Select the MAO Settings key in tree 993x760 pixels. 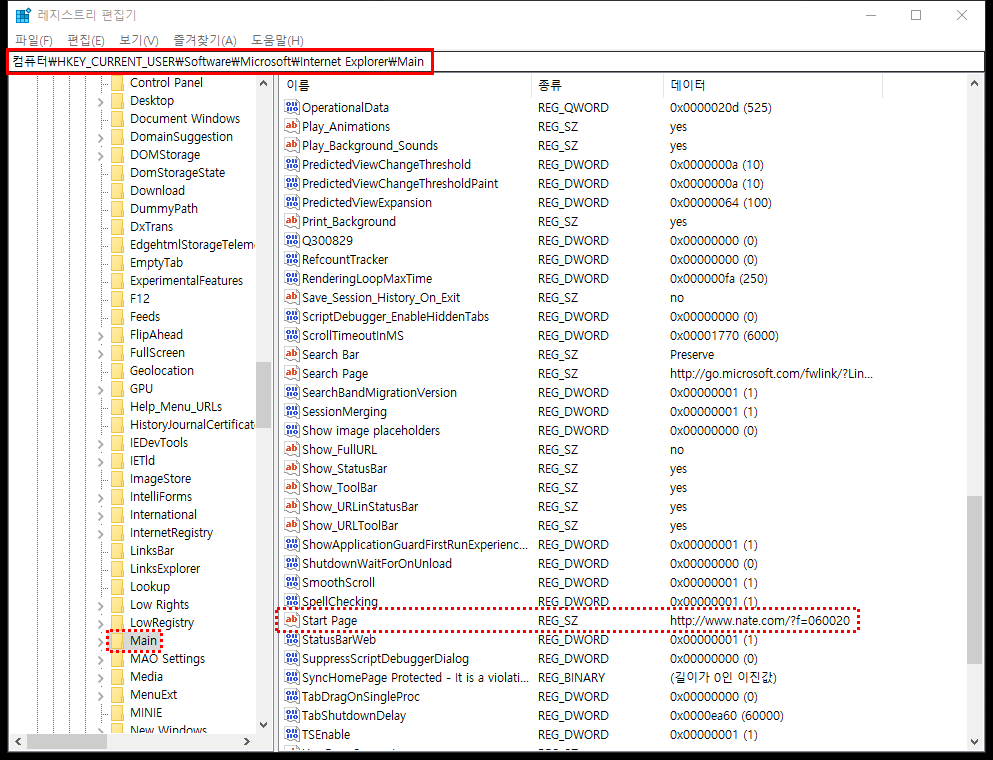point(167,659)
